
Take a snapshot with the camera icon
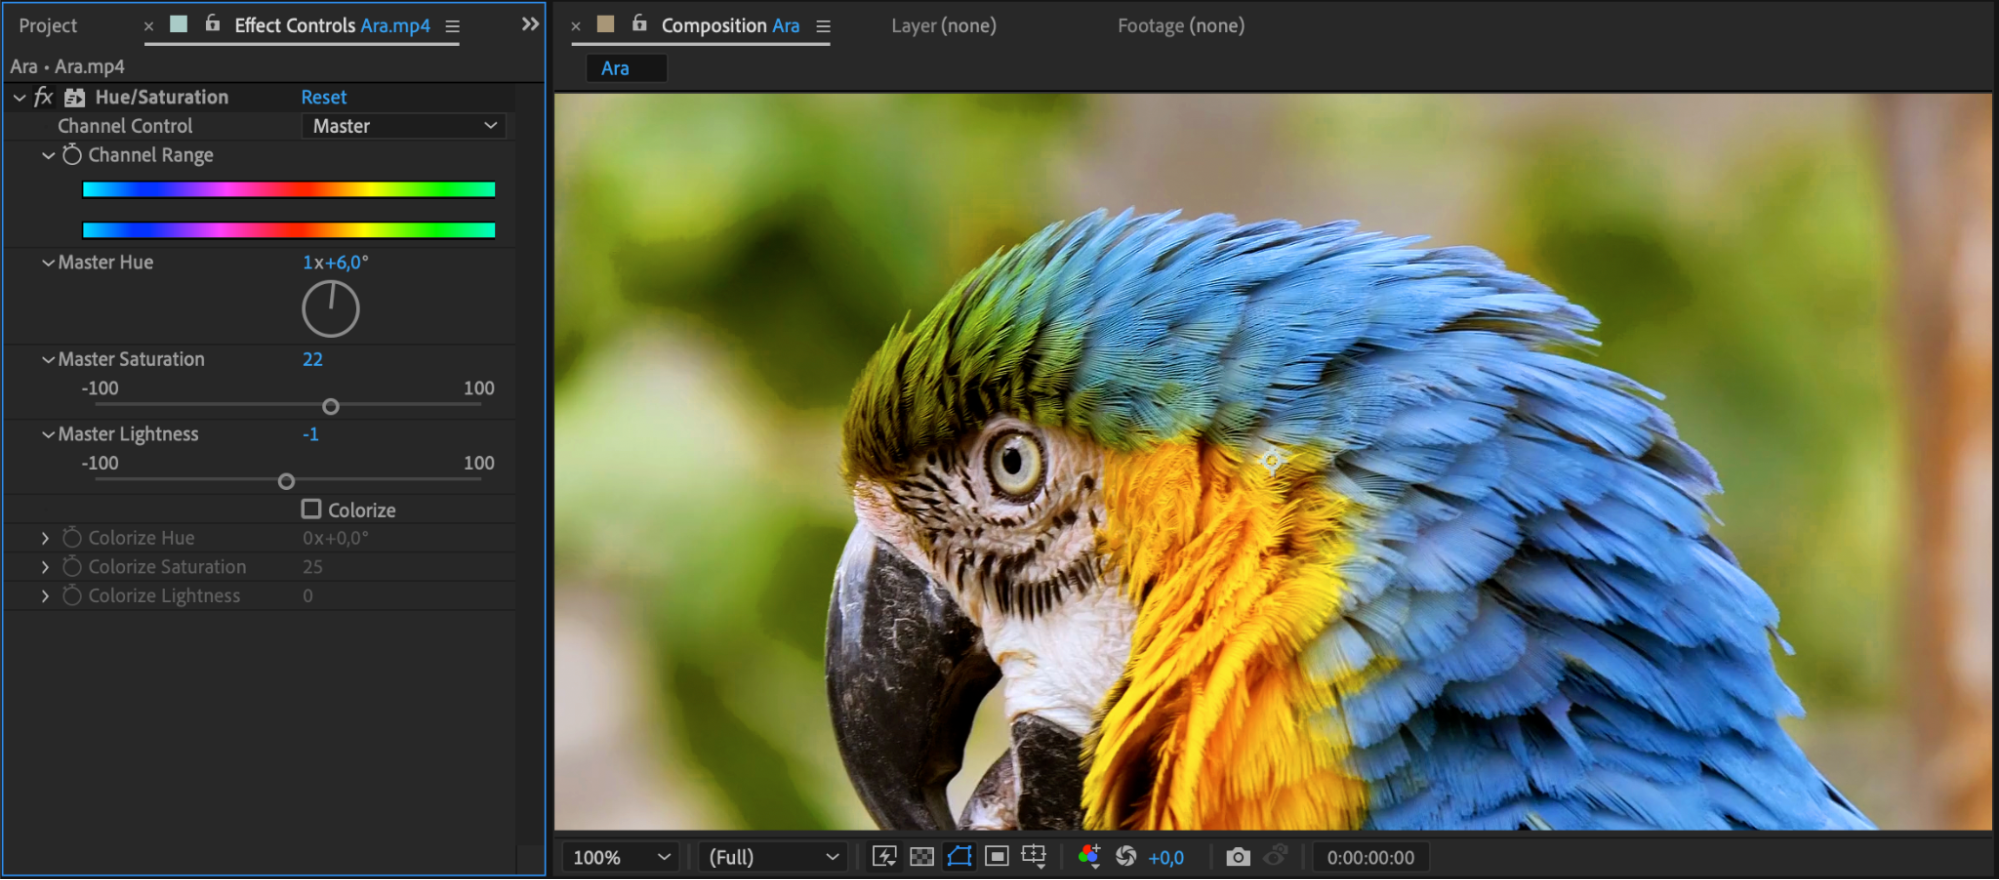click(x=1238, y=857)
